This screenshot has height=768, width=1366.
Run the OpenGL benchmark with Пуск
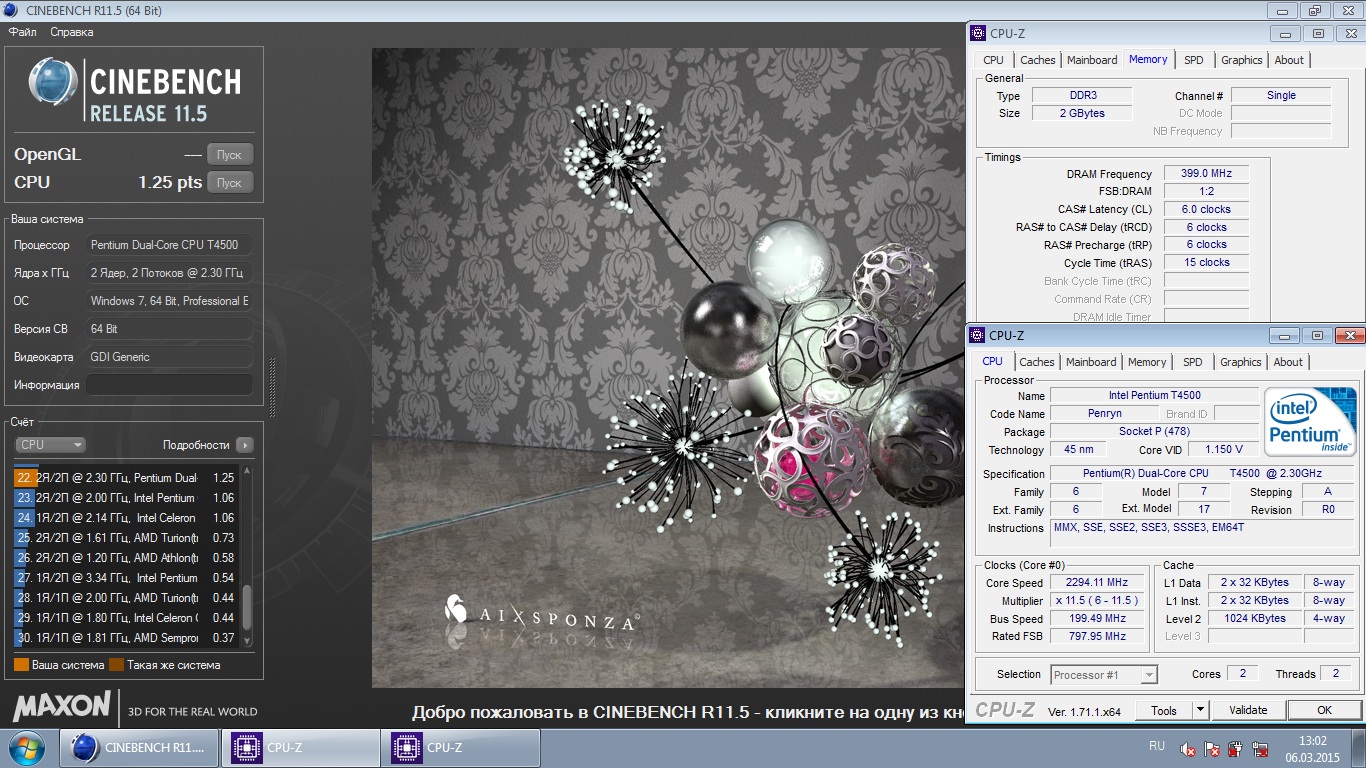tap(229, 154)
